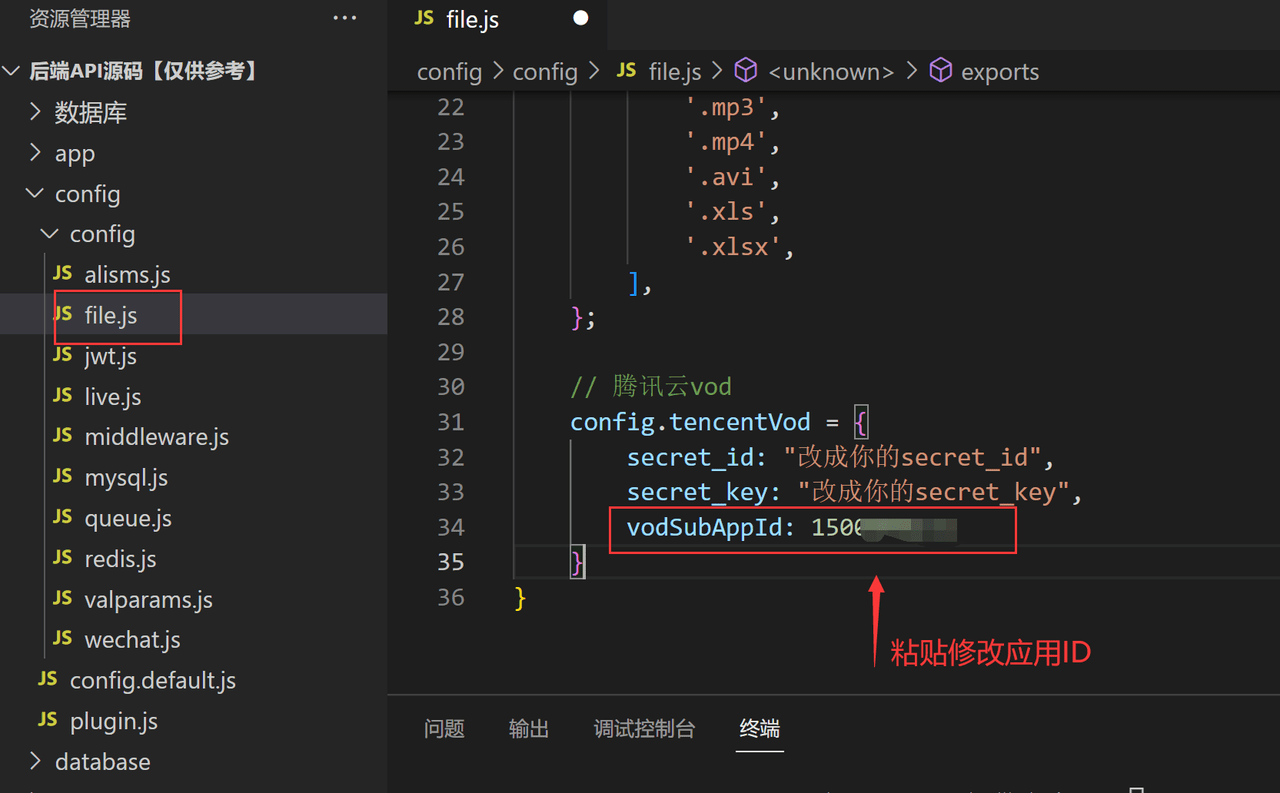1280x793 pixels.
Task: Click the "改成你的secret_key" string value
Action: tap(934, 492)
